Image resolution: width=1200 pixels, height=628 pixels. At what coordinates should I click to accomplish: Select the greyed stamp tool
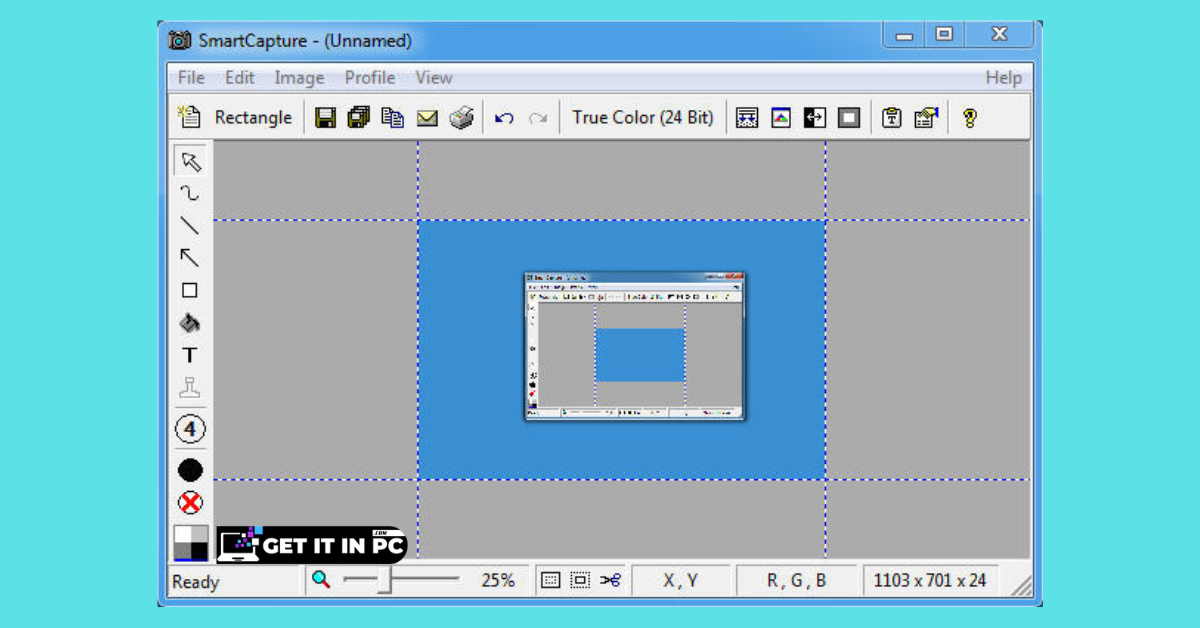(190, 388)
